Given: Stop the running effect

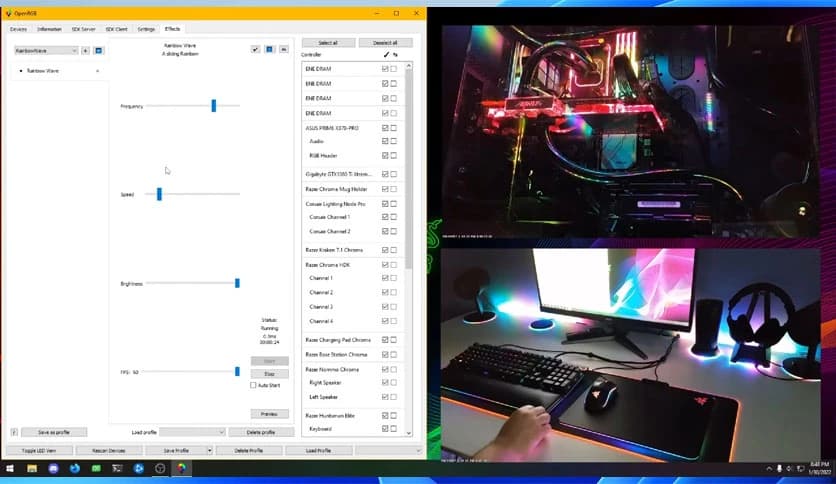Looking at the screenshot, I should [x=270, y=374].
